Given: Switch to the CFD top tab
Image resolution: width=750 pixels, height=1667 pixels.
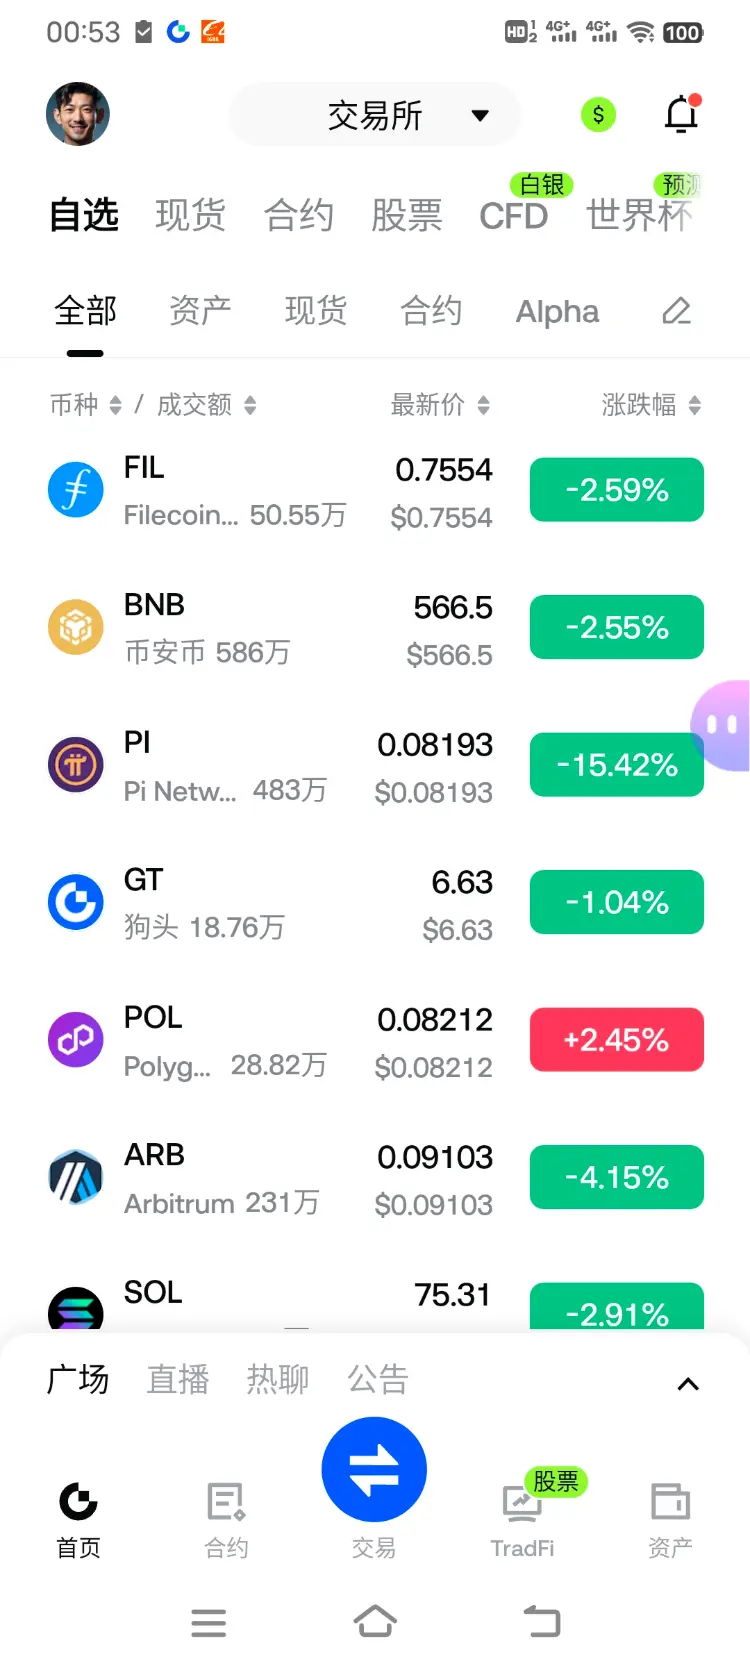Looking at the screenshot, I should [x=514, y=215].
